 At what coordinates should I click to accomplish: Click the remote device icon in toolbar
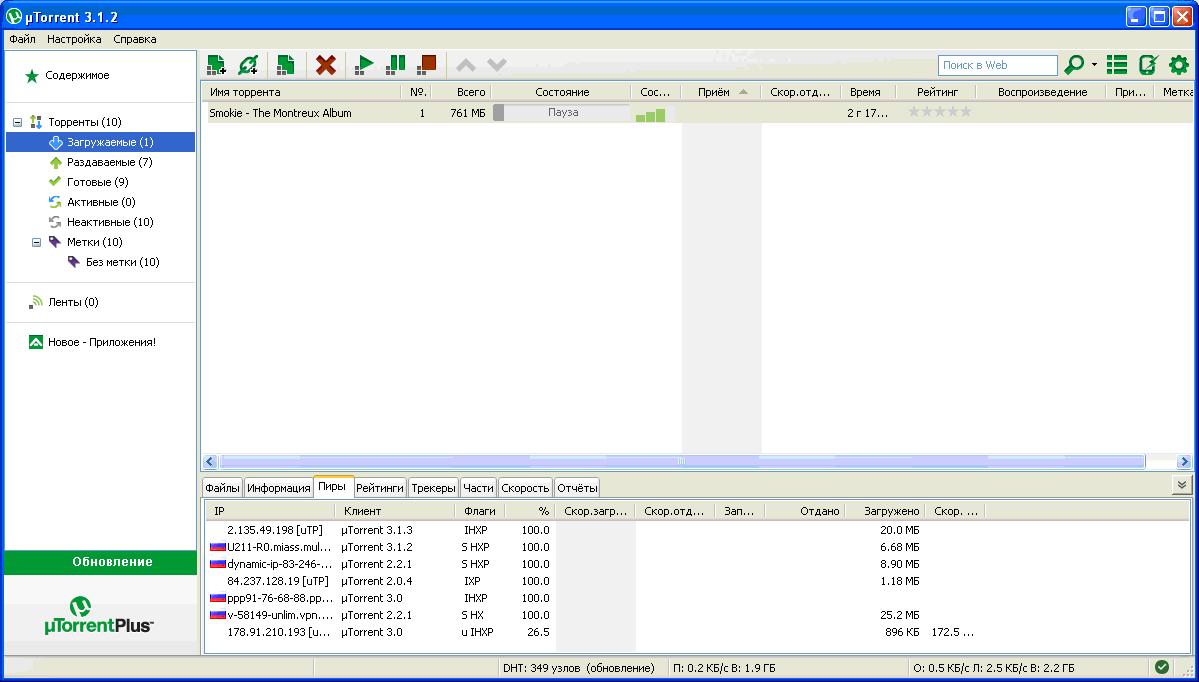1149,65
